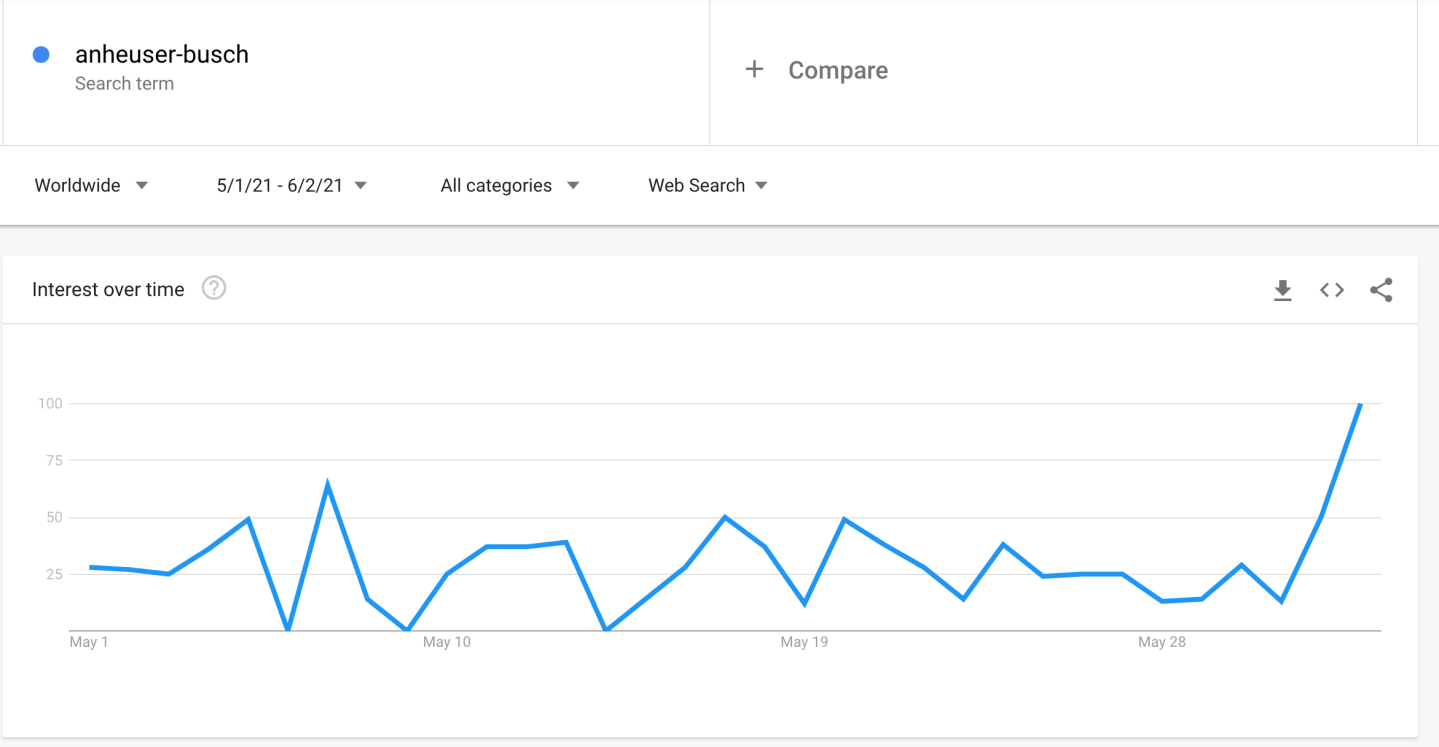
Task: Click the Search term subtitle text
Action: [124, 84]
